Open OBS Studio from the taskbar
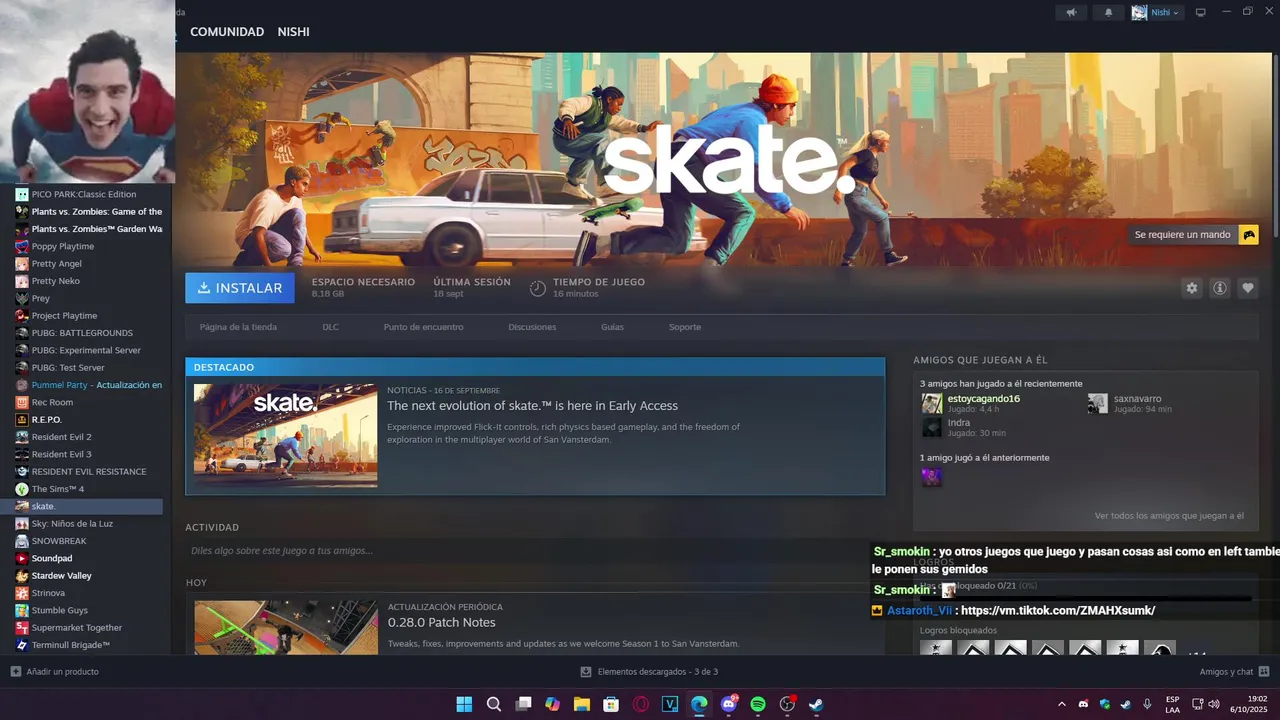The width and height of the screenshot is (1280, 720). coord(787,704)
